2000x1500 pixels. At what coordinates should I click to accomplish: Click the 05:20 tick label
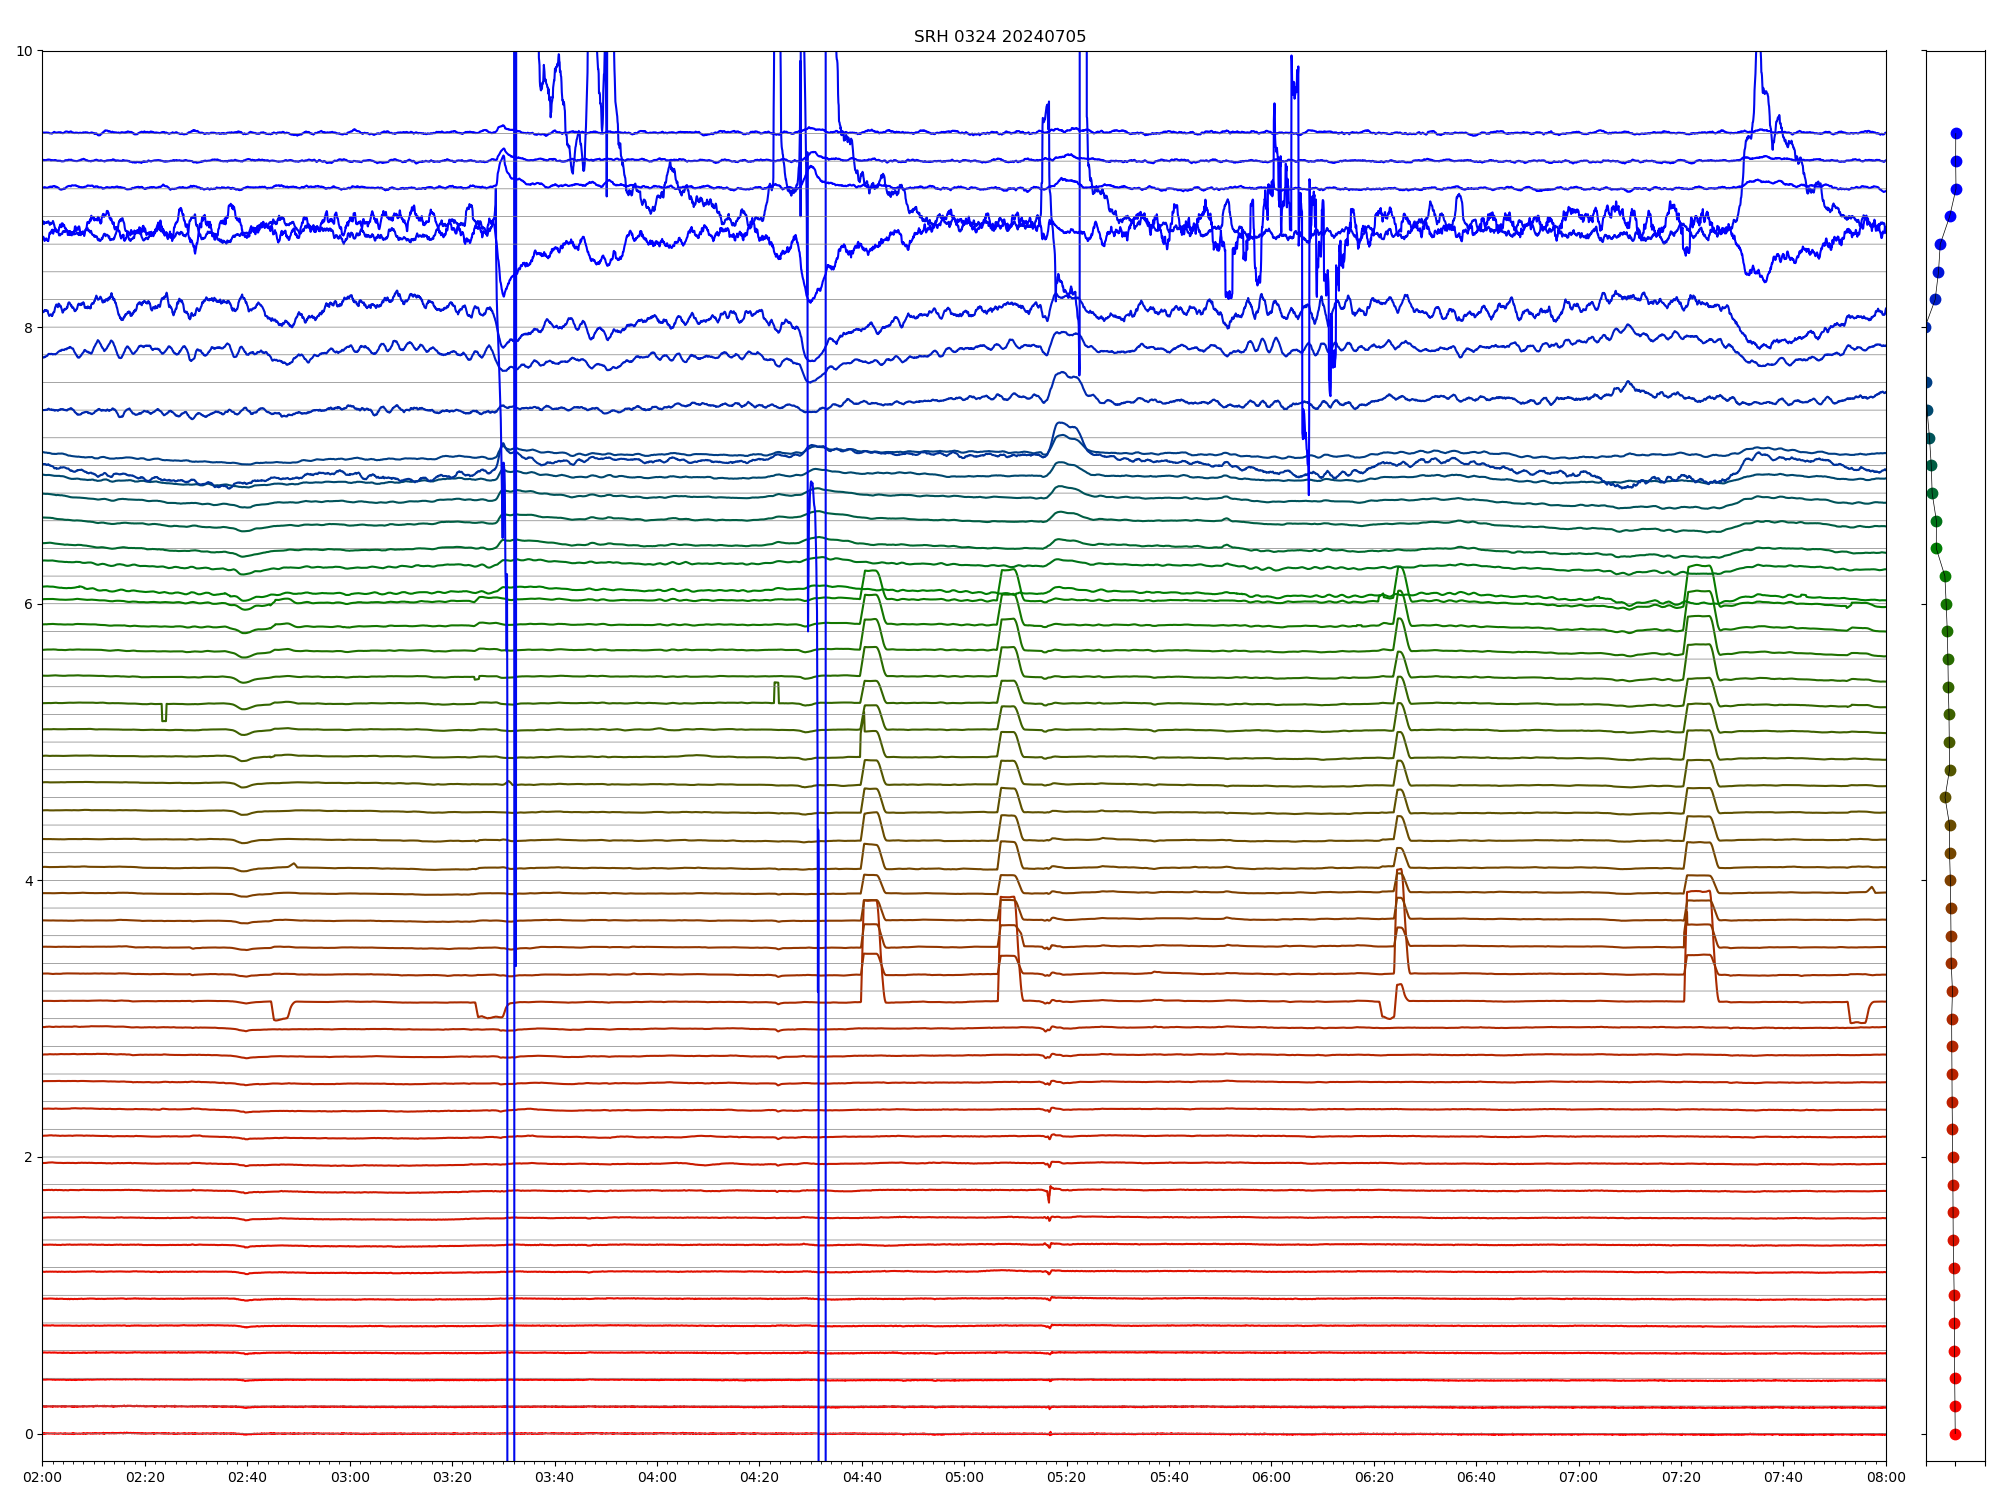[1067, 1477]
